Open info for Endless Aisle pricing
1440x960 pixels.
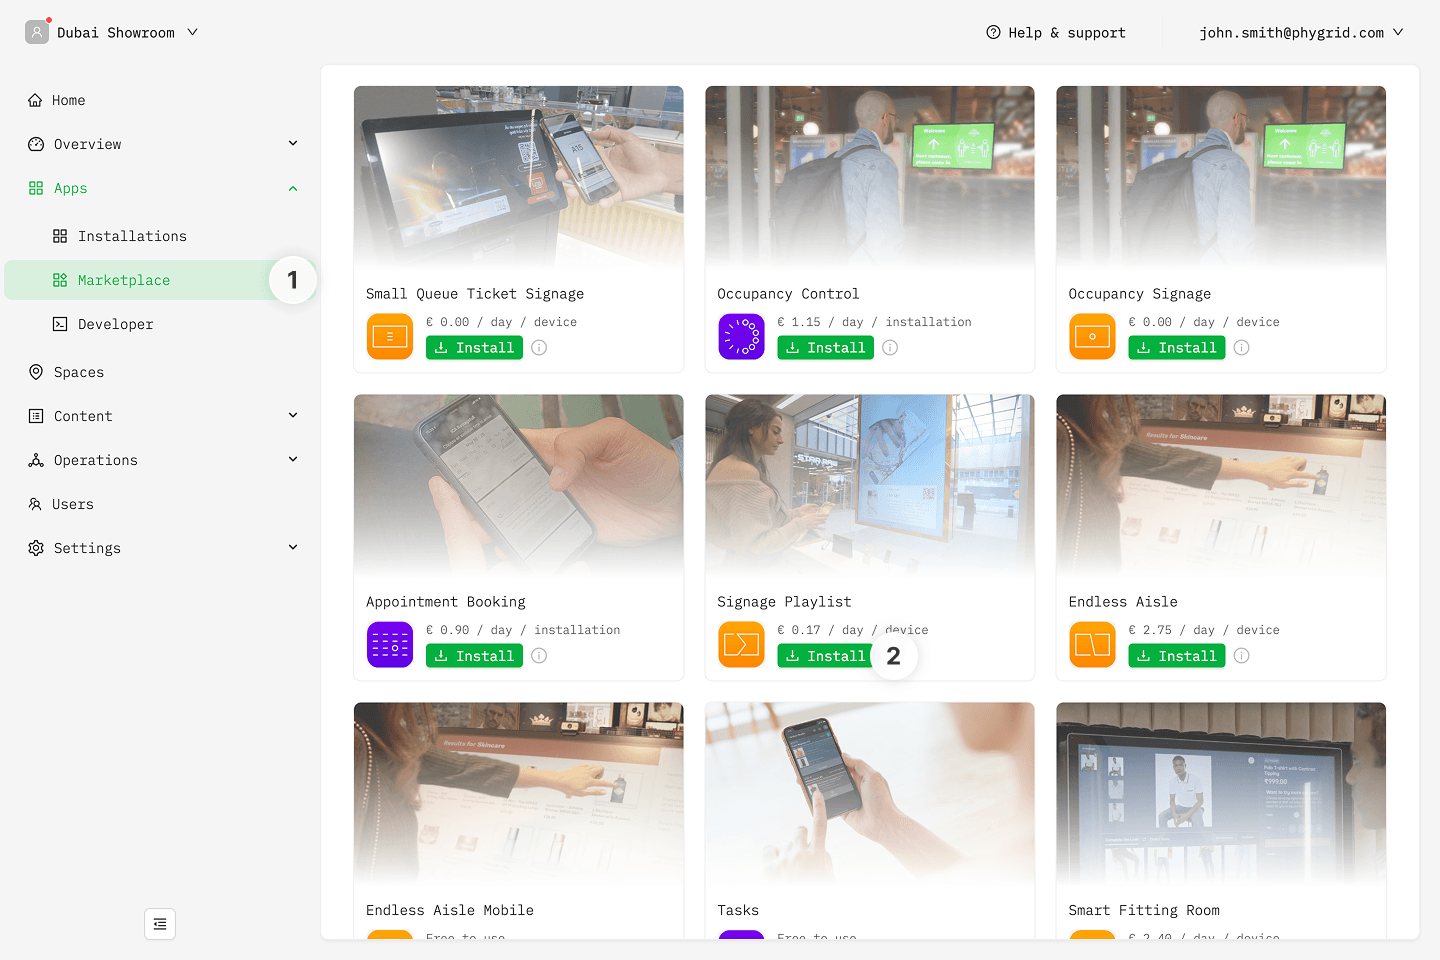[x=1241, y=656]
